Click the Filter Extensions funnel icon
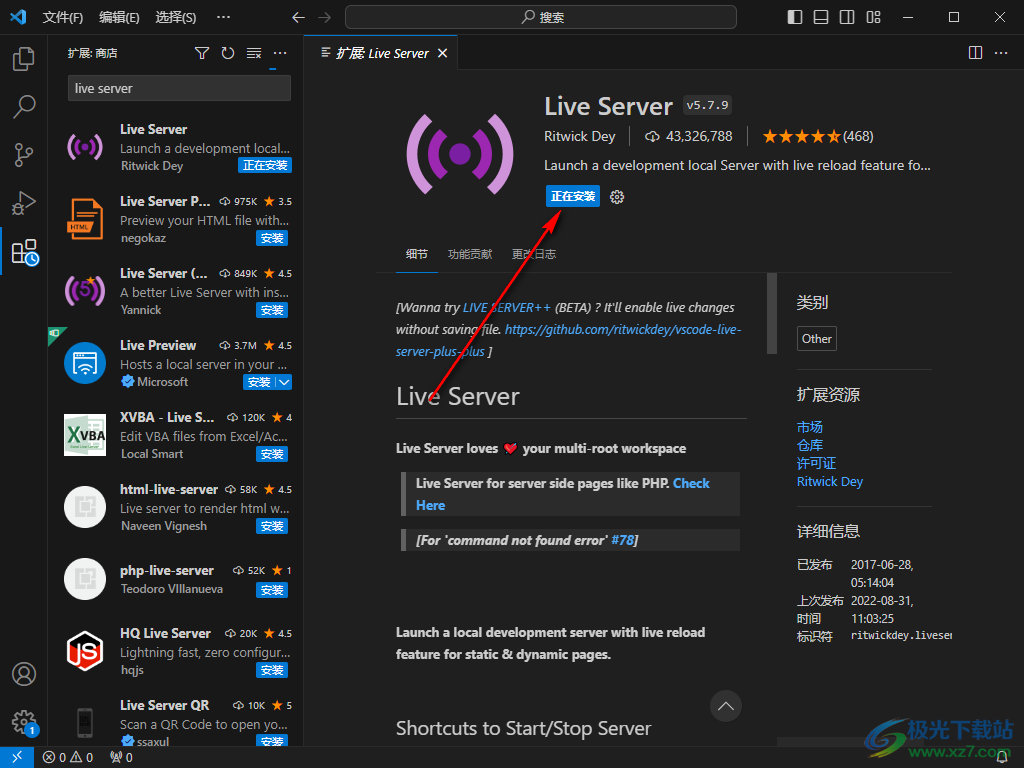1024x768 pixels. pos(202,53)
